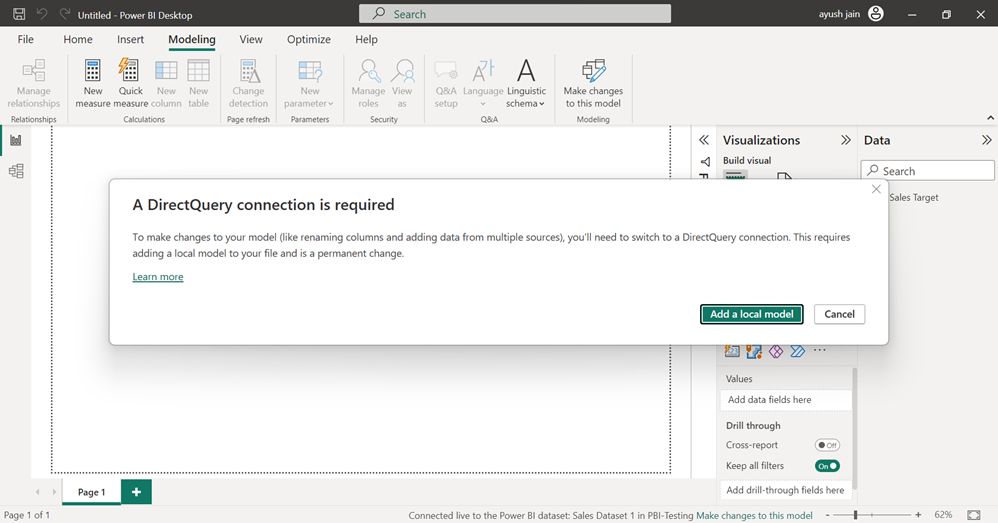Collapse the Filters pane chevron
Screen dimensions: 998x523
pos(703,140)
